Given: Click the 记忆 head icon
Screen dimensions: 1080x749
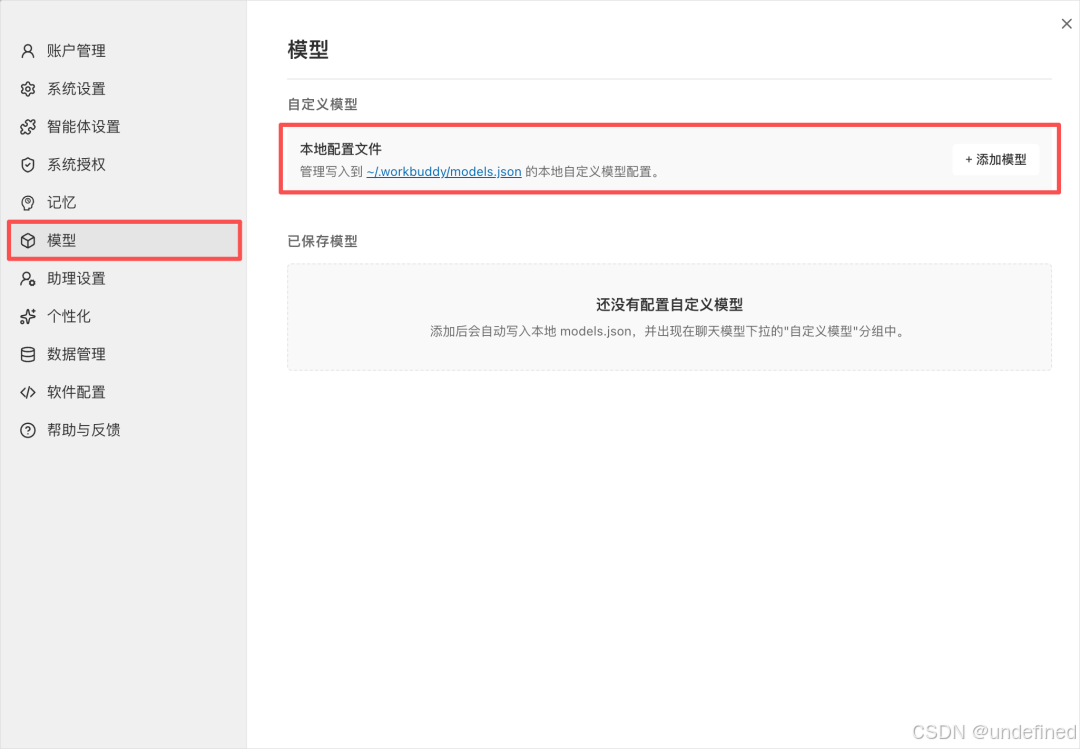Looking at the screenshot, I should [x=28, y=203].
